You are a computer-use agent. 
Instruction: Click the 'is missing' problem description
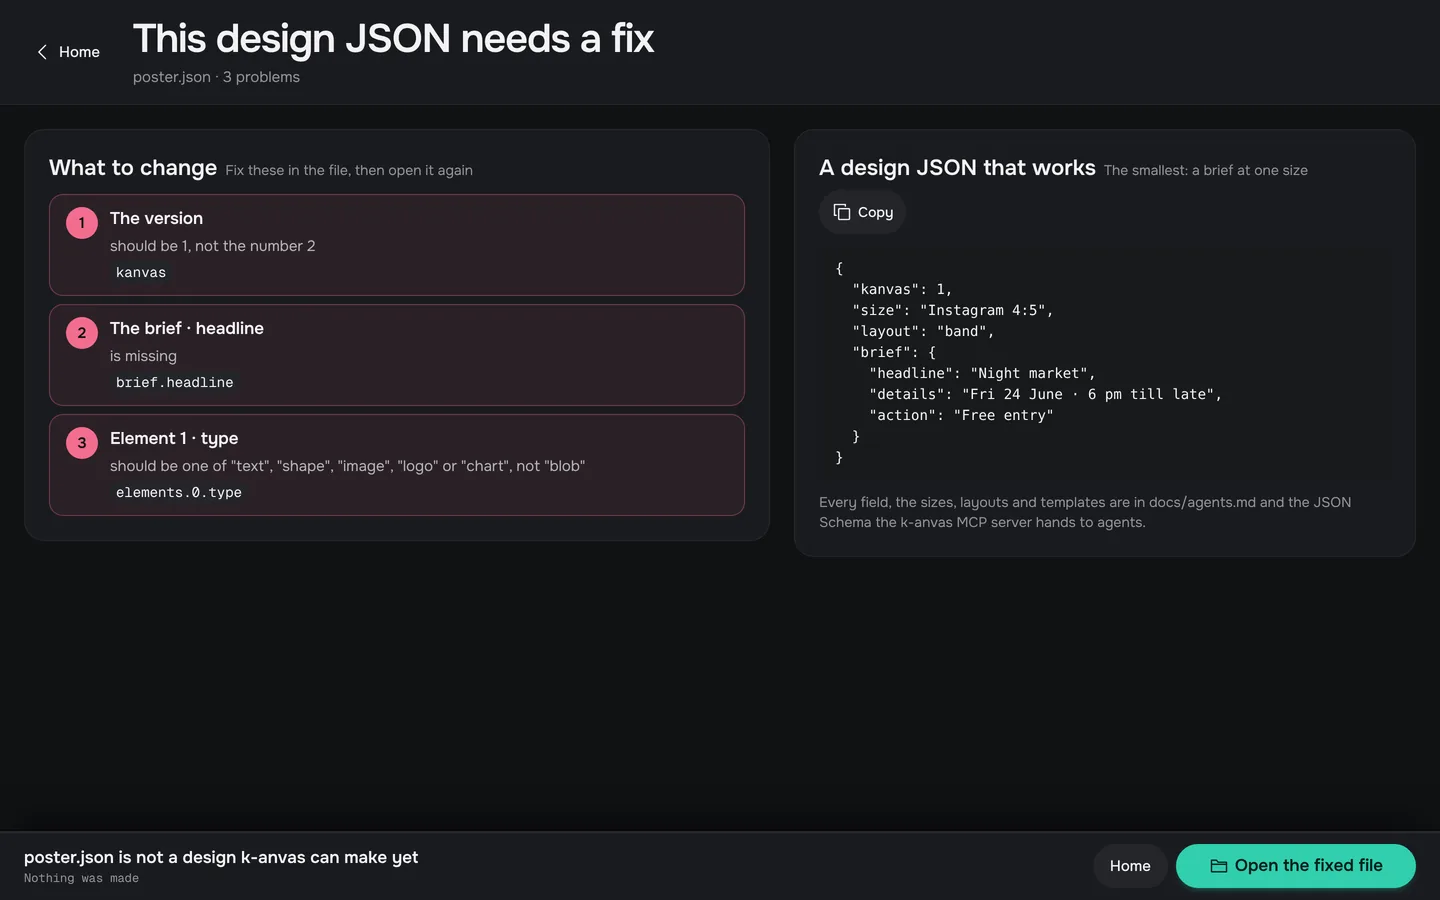(143, 356)
